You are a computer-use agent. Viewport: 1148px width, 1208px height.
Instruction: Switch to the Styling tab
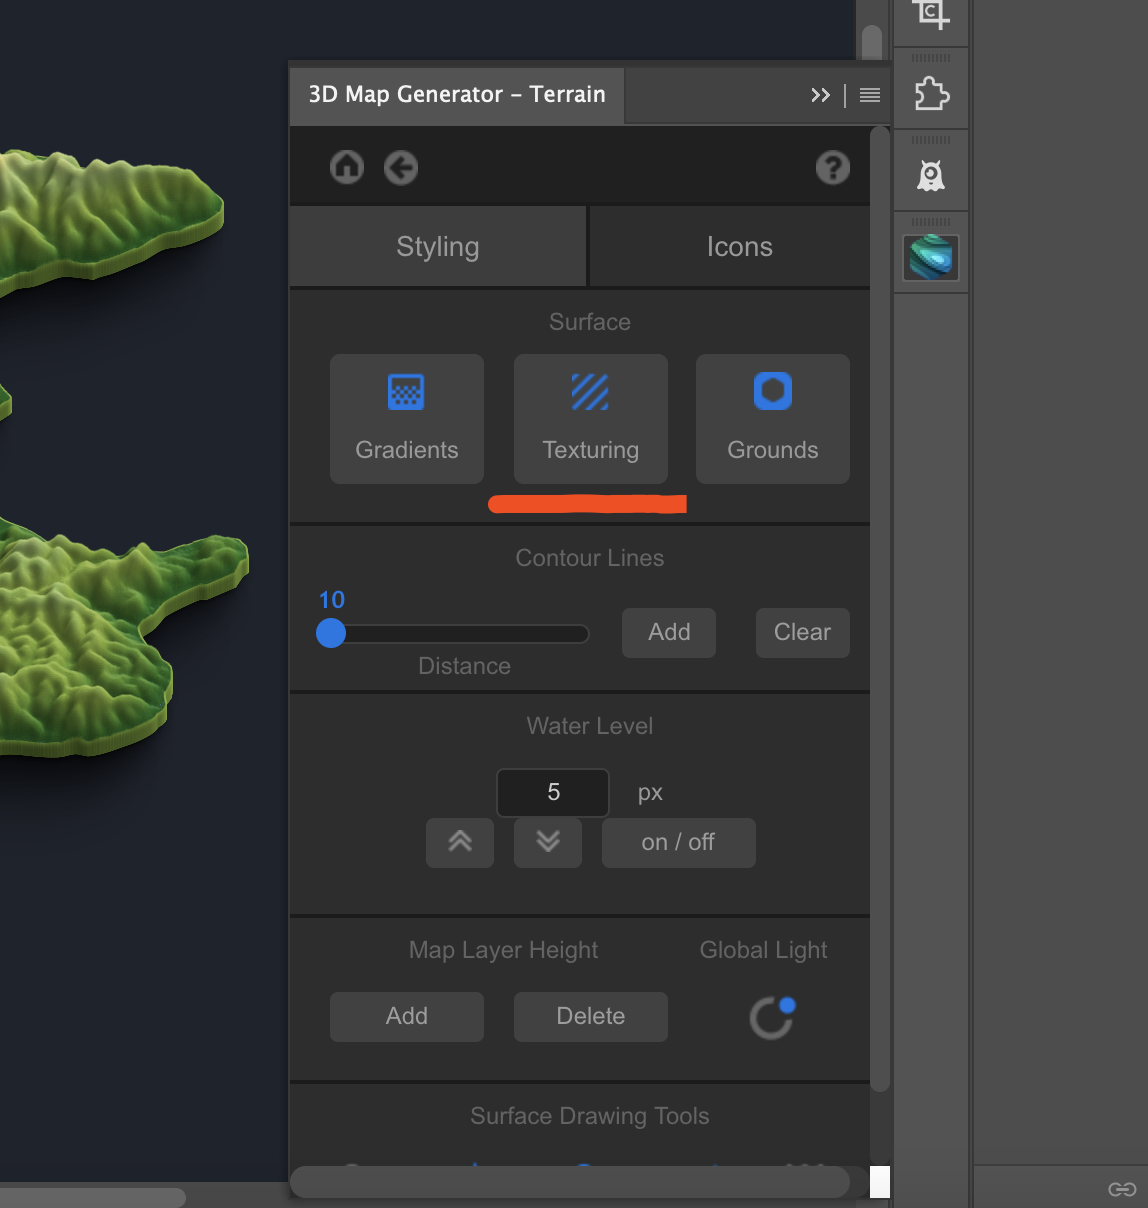[x=438, y=247]
